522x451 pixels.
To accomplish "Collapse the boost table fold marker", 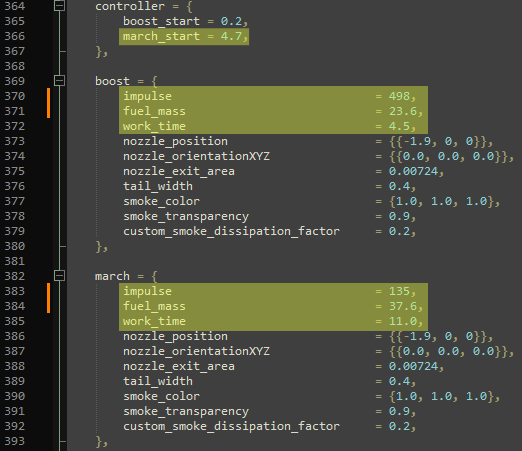I will pos(59,81).
